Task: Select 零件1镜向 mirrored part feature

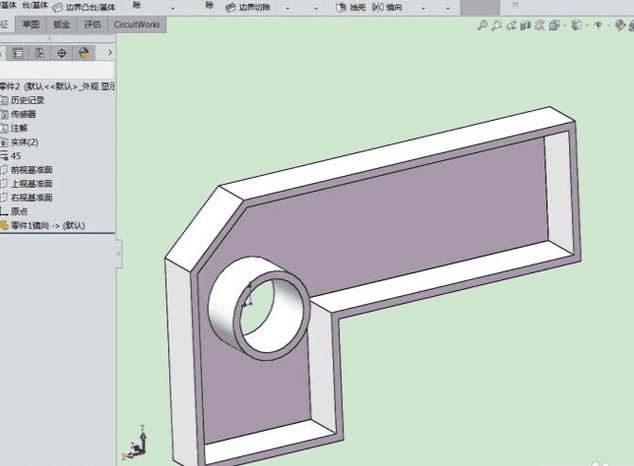Action: [x=43, y=225]
